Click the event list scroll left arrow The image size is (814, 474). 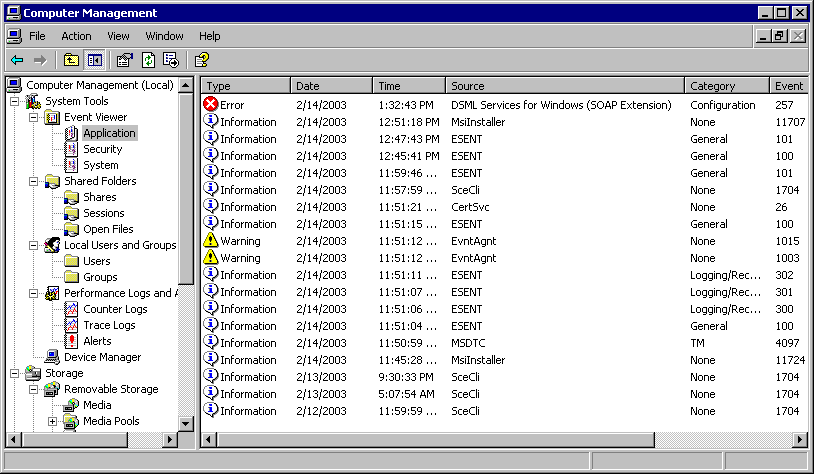tap(209, 440)
